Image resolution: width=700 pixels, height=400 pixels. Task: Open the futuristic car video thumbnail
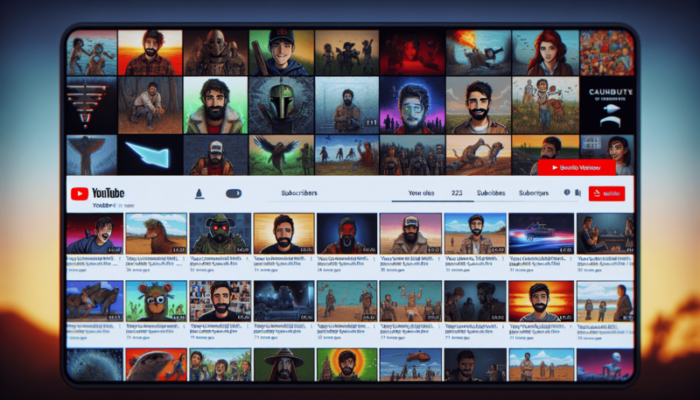[x=542, y=232]
